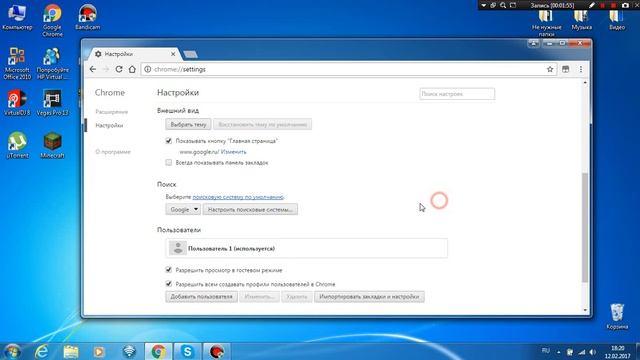Select the Музыка desktop folder
Image resolution: width=640 pixels, height=360 pixels.
click(x=582, y=20)
